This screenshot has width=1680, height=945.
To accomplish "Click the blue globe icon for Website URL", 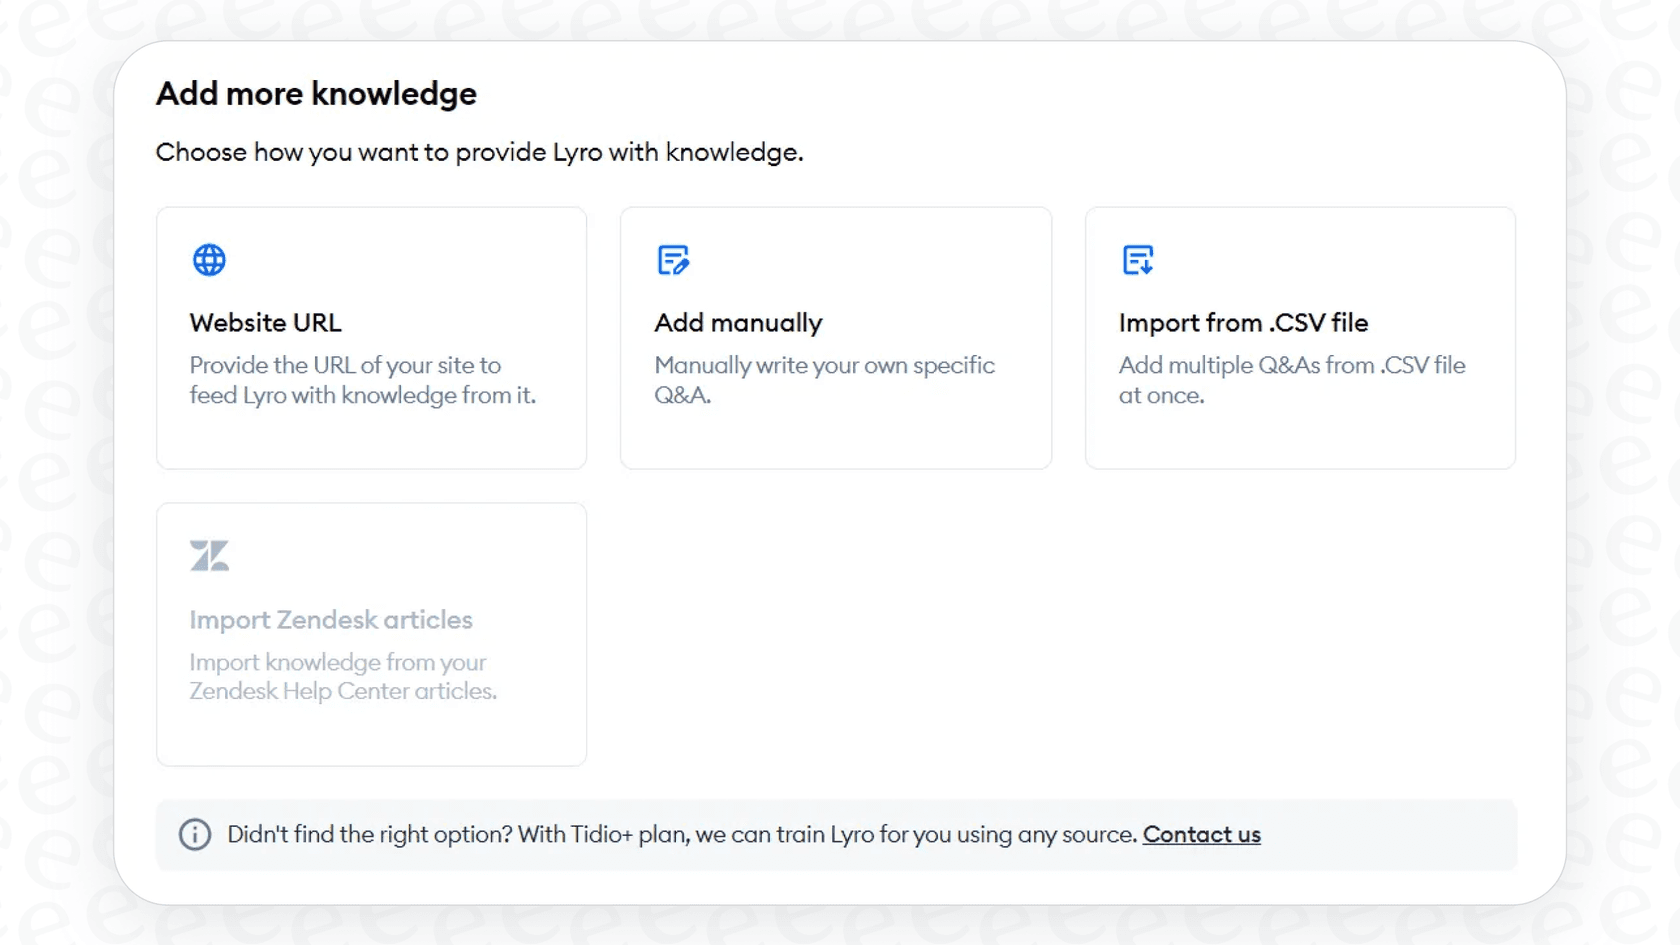I will pyautogui.click(x=209, y=259).
